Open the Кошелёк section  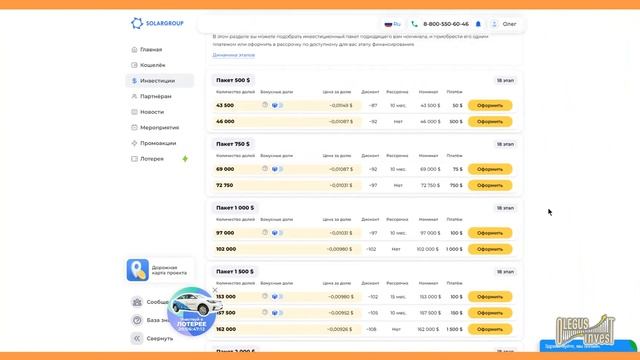[152, 65]
